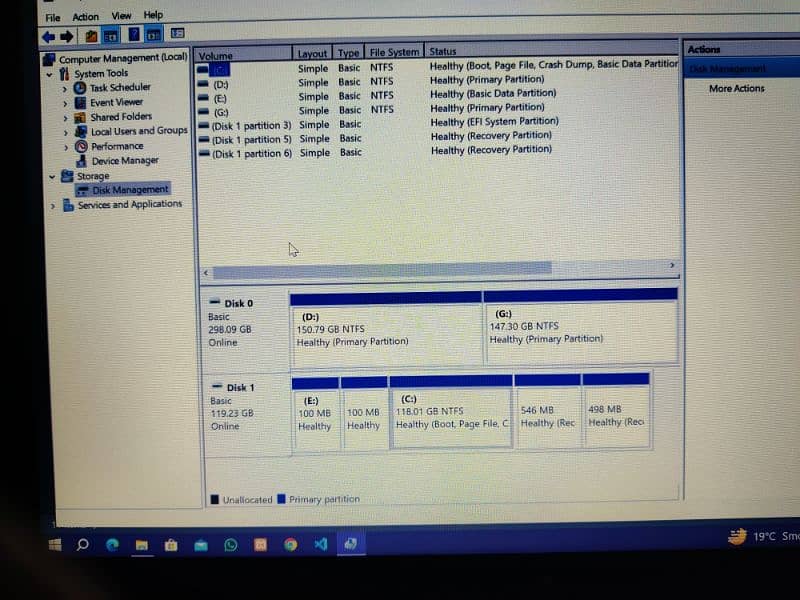This screenshot has height=600, width=800.
Task: Collapse the System Tools node
Action: tap(49, 74)
